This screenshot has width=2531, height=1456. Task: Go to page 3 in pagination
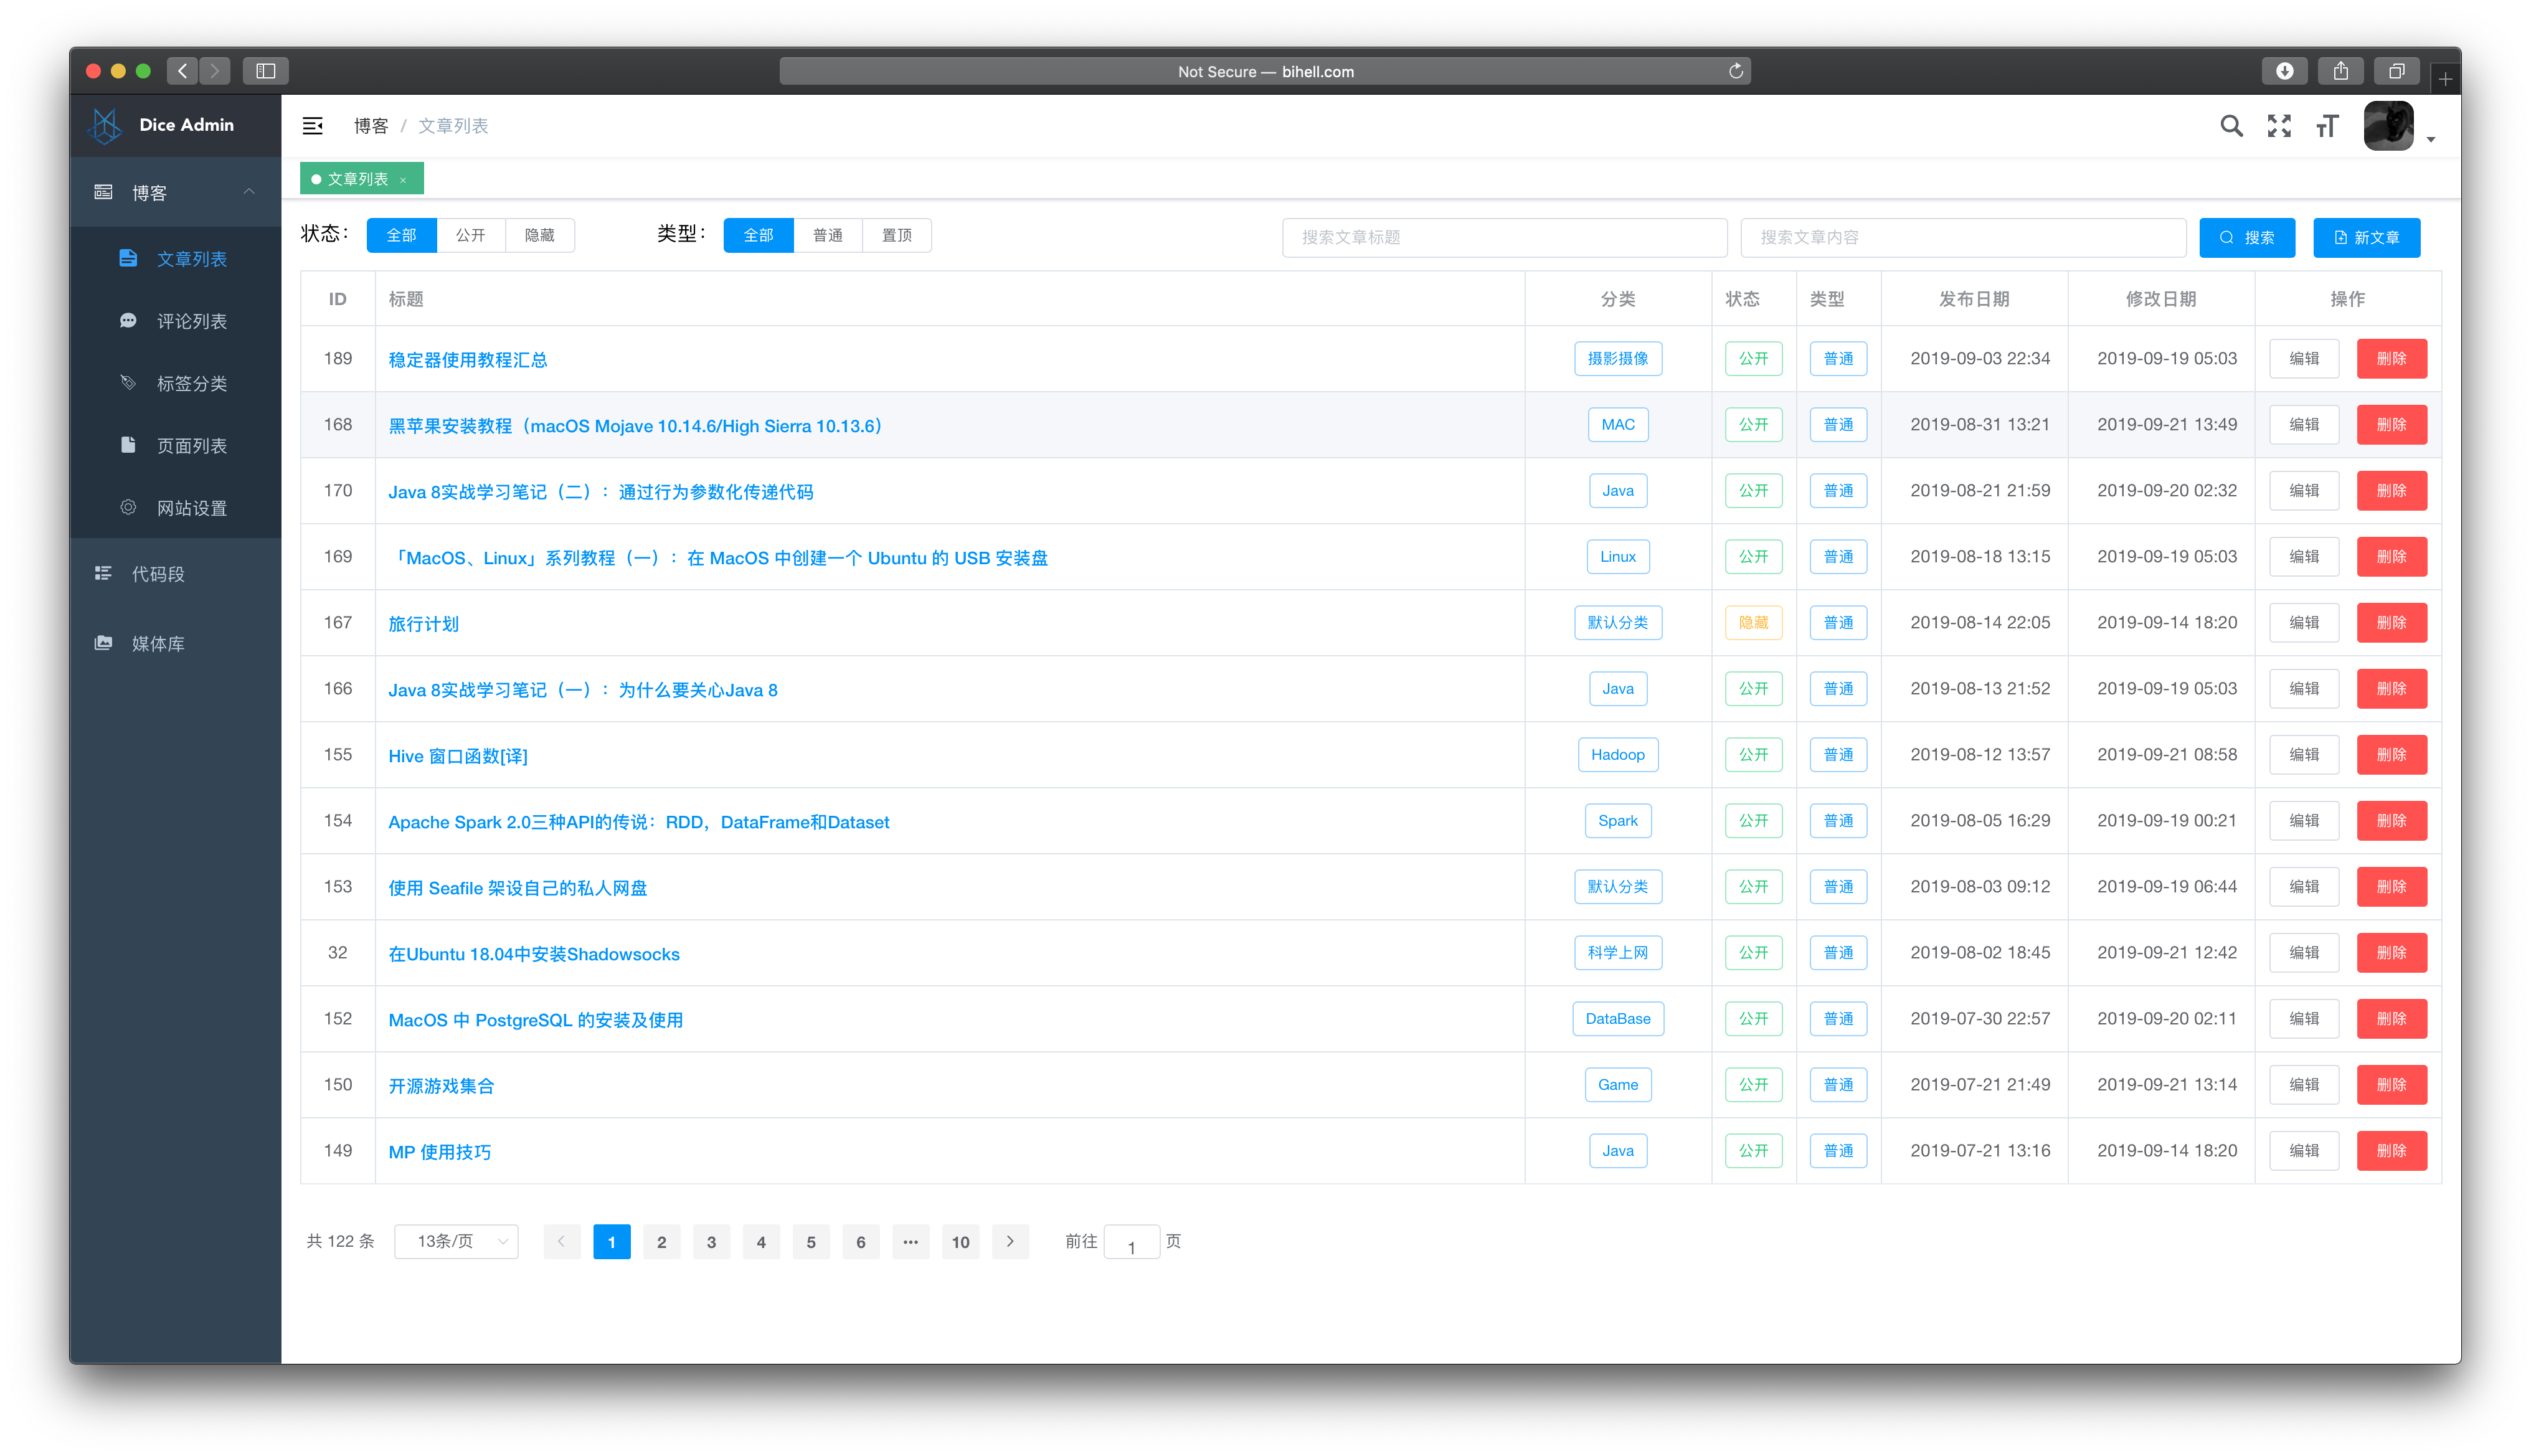[x=711, y=1241]
